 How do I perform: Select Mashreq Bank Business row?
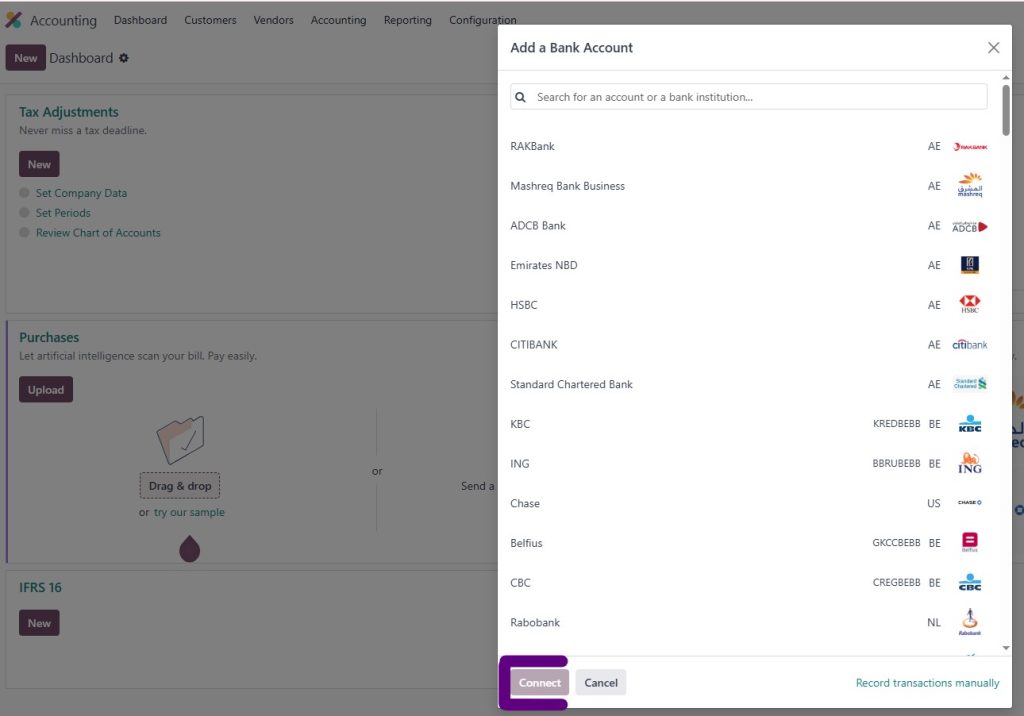click(748, 186)
